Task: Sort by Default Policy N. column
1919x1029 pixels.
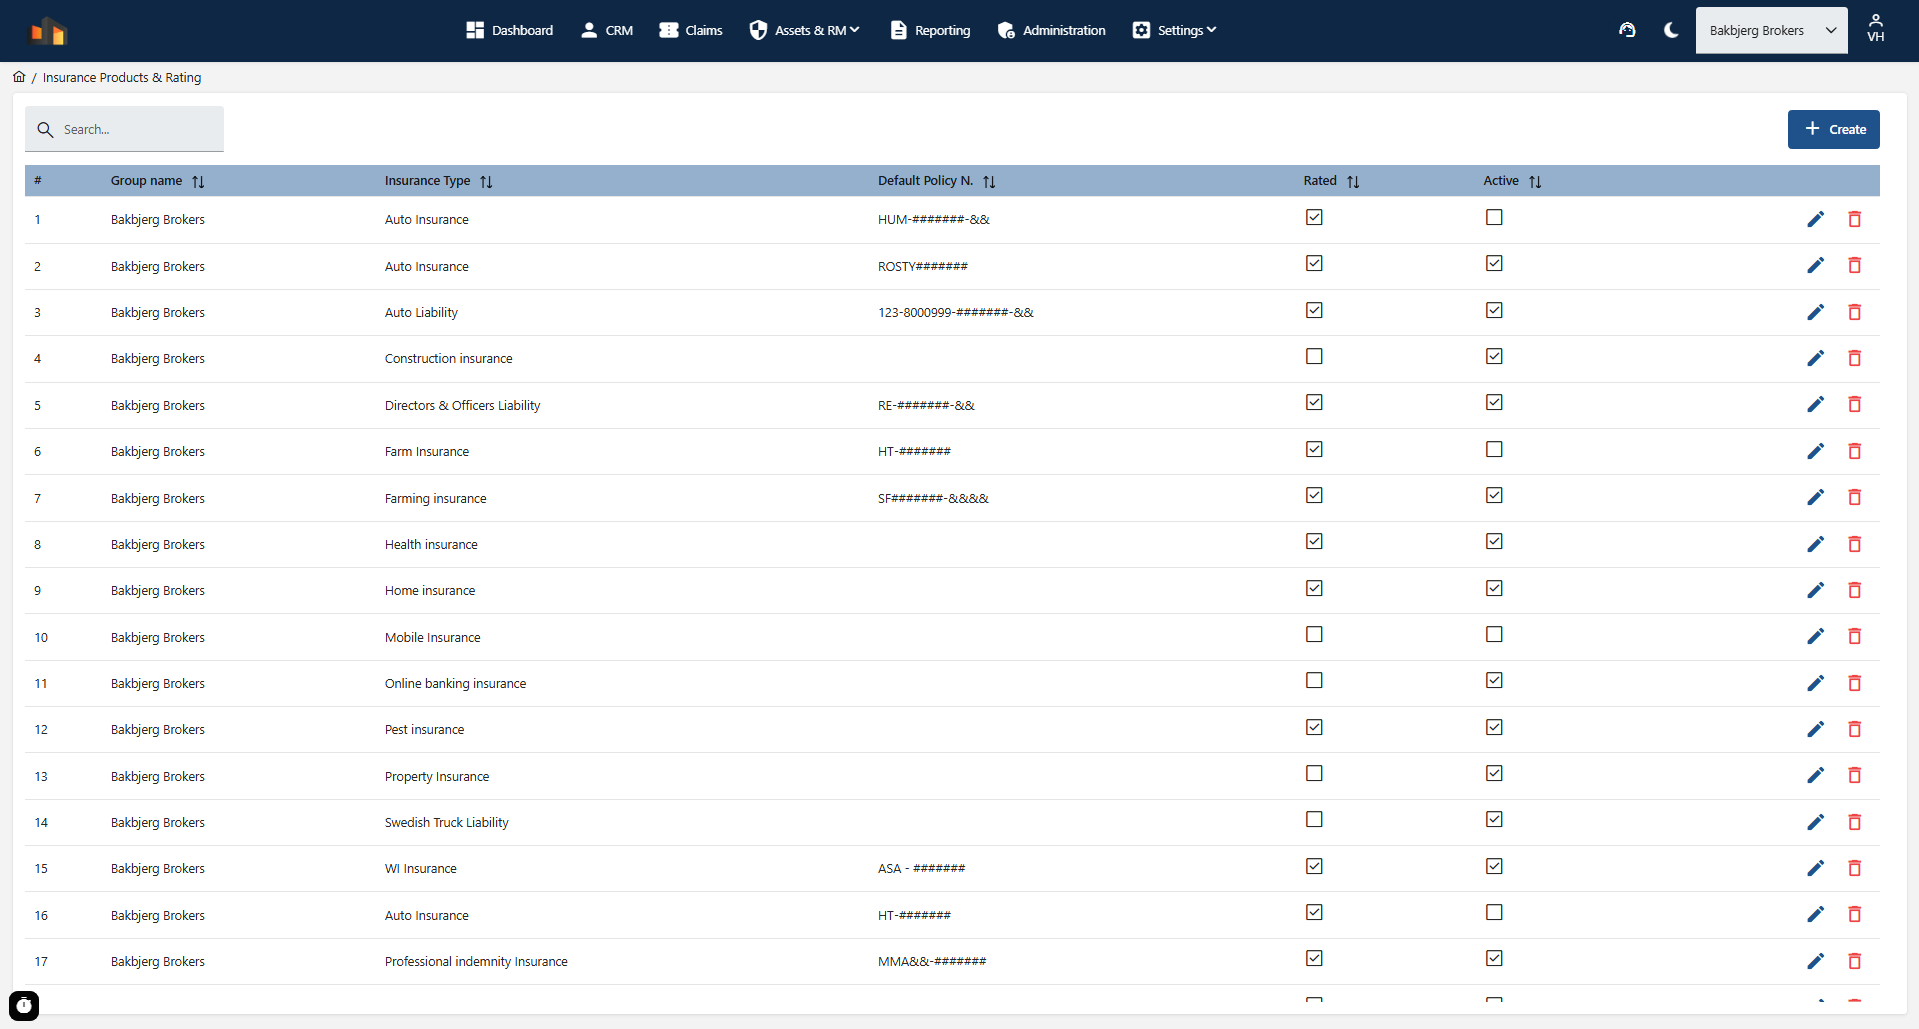Action: coord(989,181)
